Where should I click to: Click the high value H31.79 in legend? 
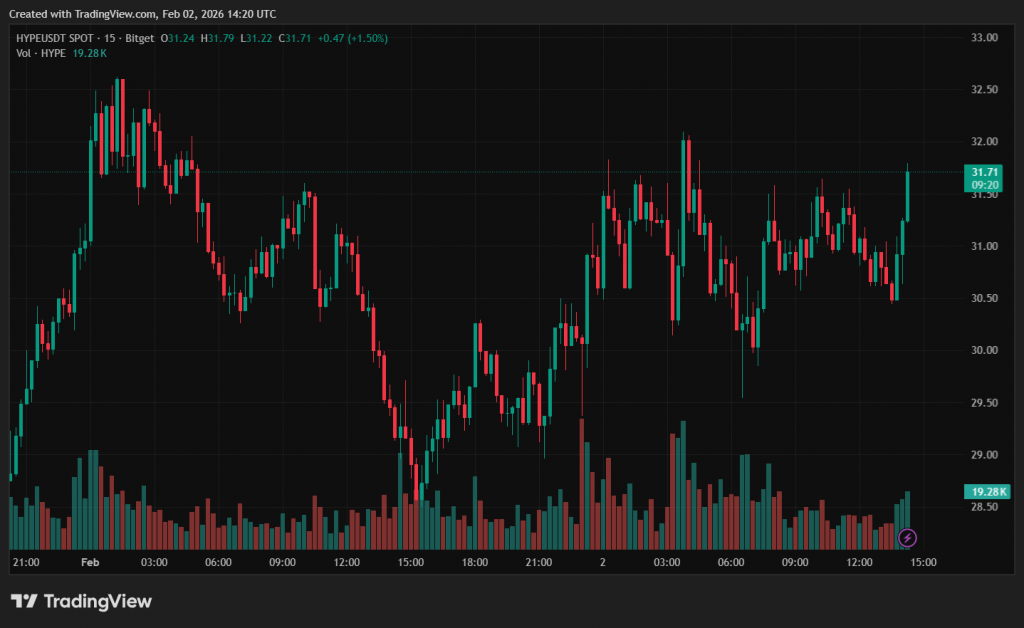(x=218, y=38)
